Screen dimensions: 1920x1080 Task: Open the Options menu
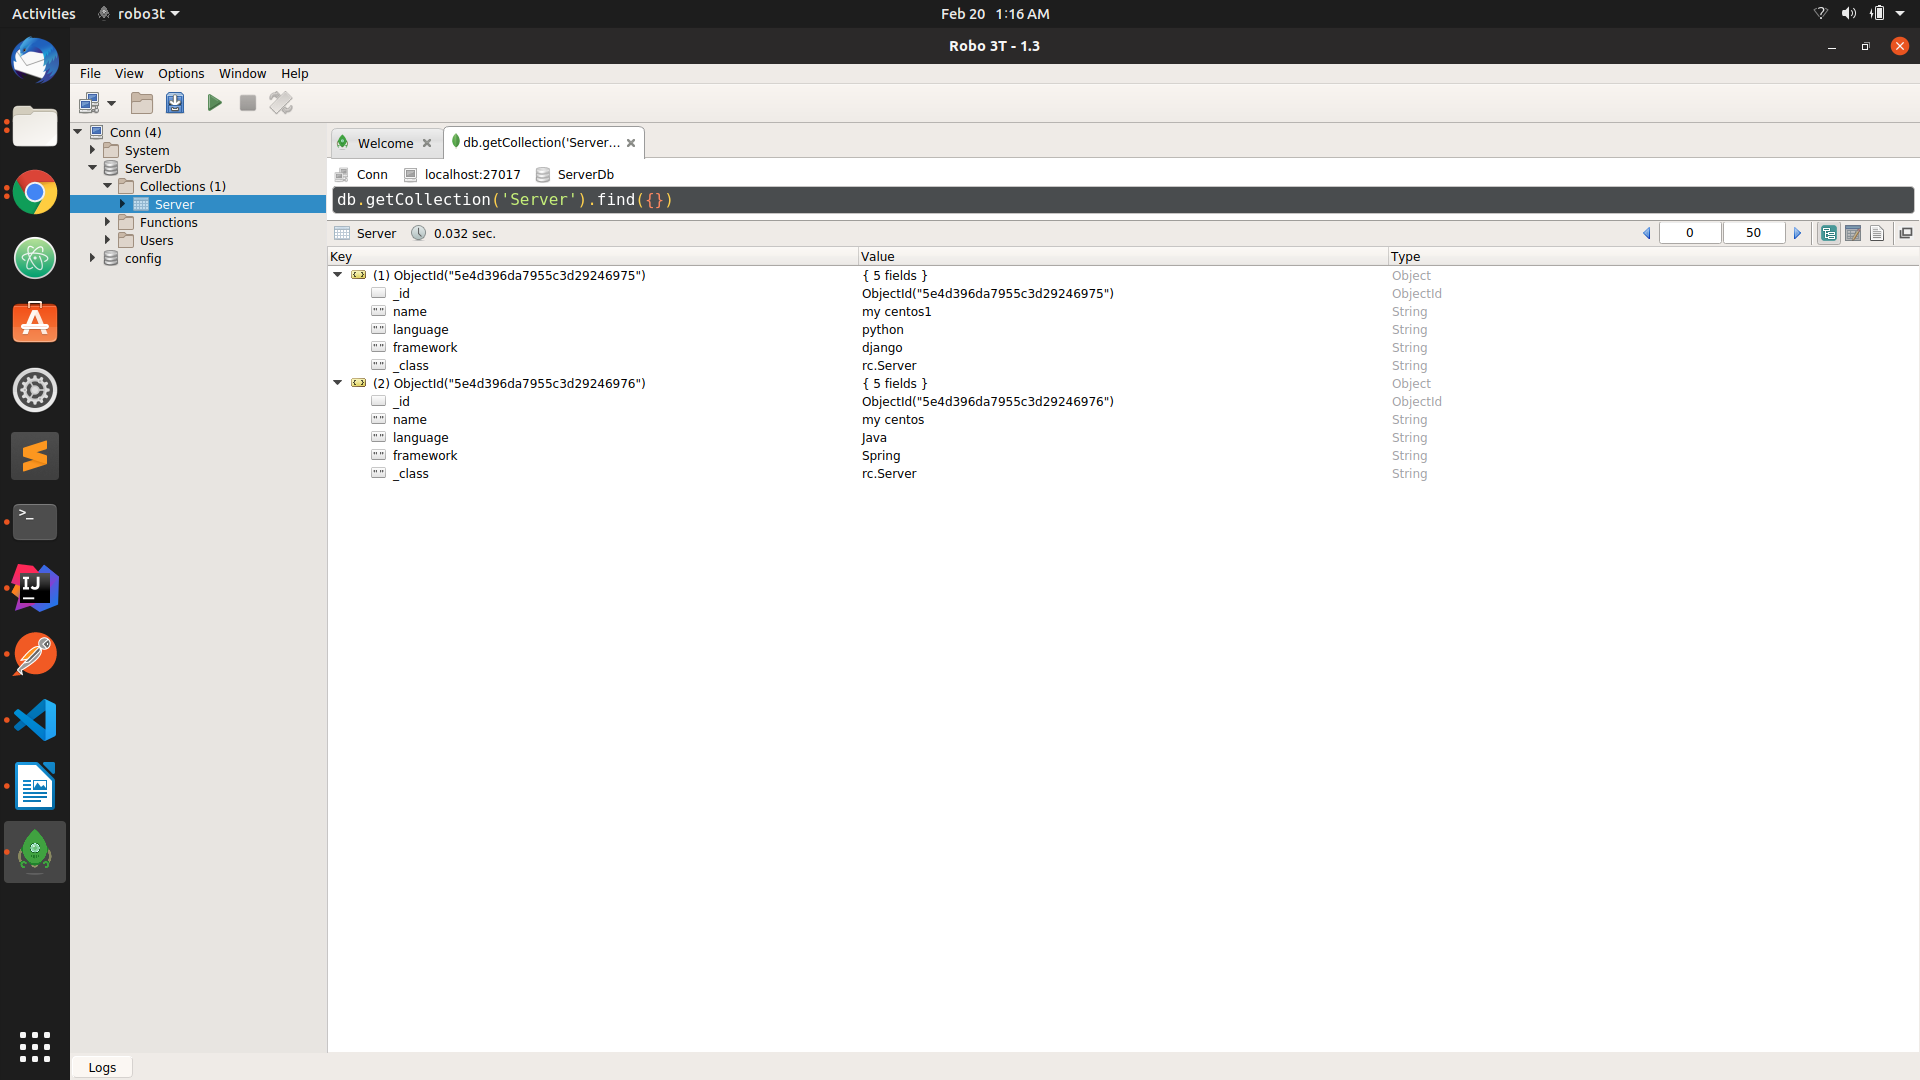coord(181,73)
